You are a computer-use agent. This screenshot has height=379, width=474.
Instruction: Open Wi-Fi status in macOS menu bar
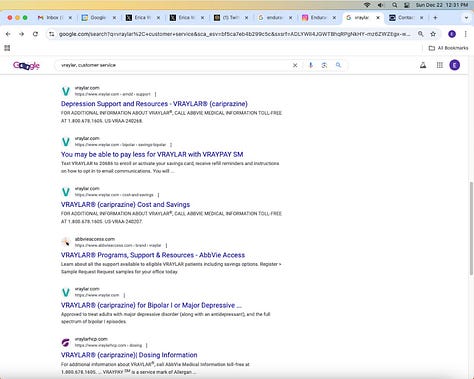pyautogui.click(x=367, y=5)
